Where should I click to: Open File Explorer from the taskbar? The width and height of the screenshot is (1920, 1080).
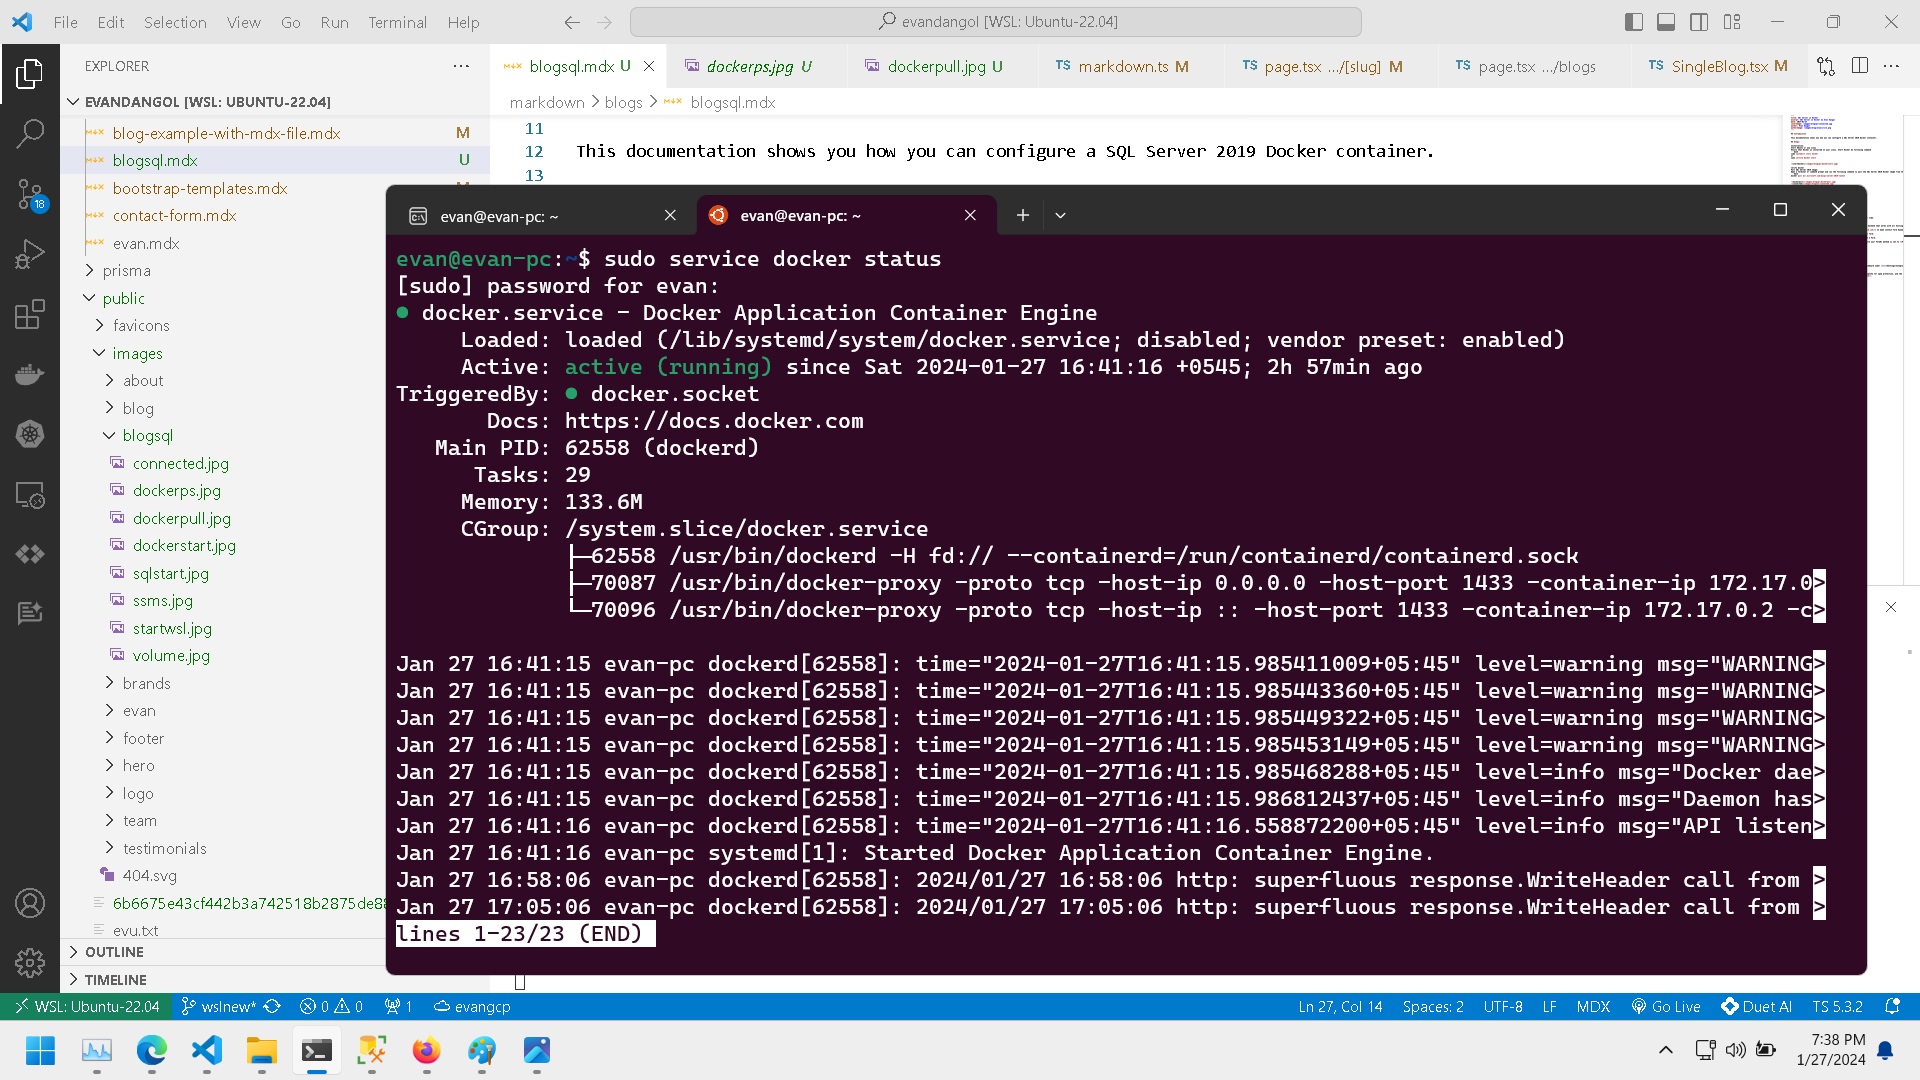coord(262,1050)
